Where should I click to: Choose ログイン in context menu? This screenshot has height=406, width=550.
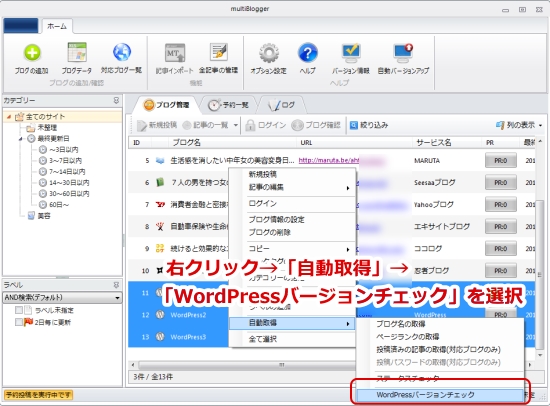click(x=292, y=204)
